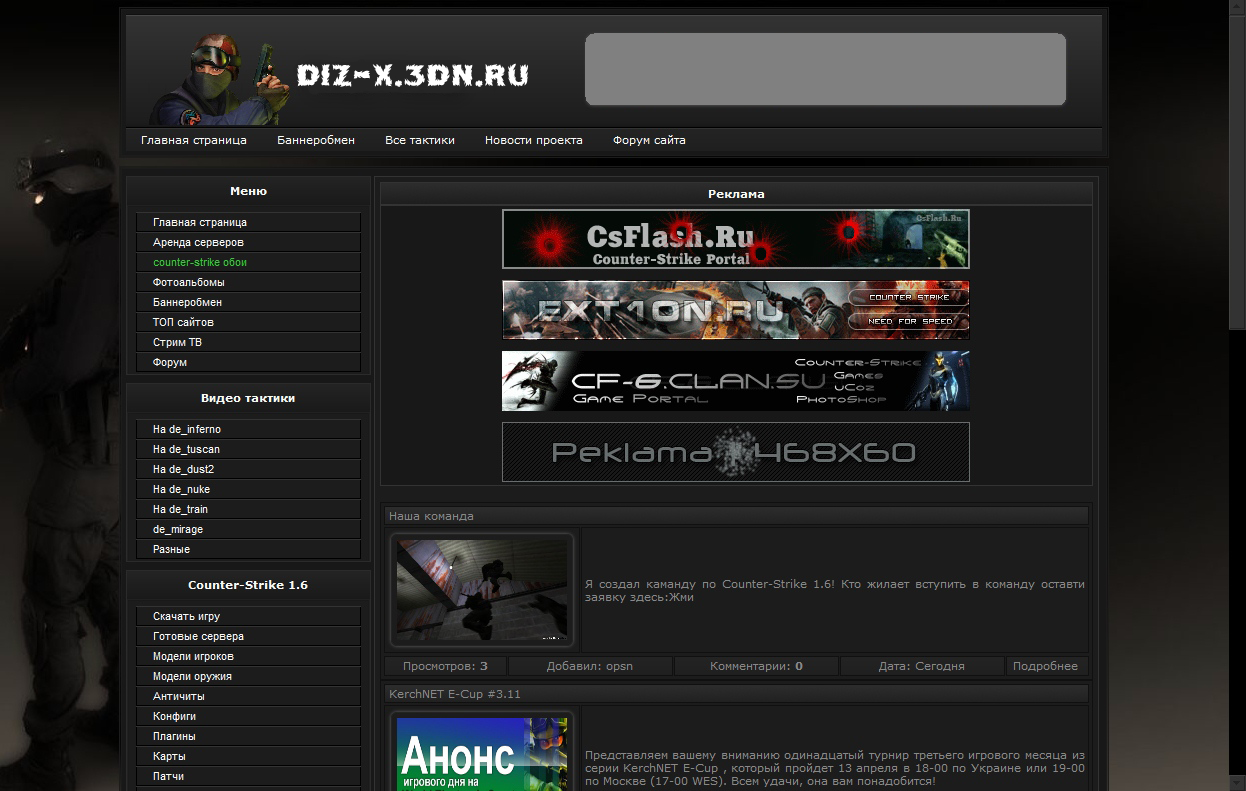This screenshot has width=1246, height=791.
Task: Open Форум сайта from top navigation
Action: coord(649,140)
